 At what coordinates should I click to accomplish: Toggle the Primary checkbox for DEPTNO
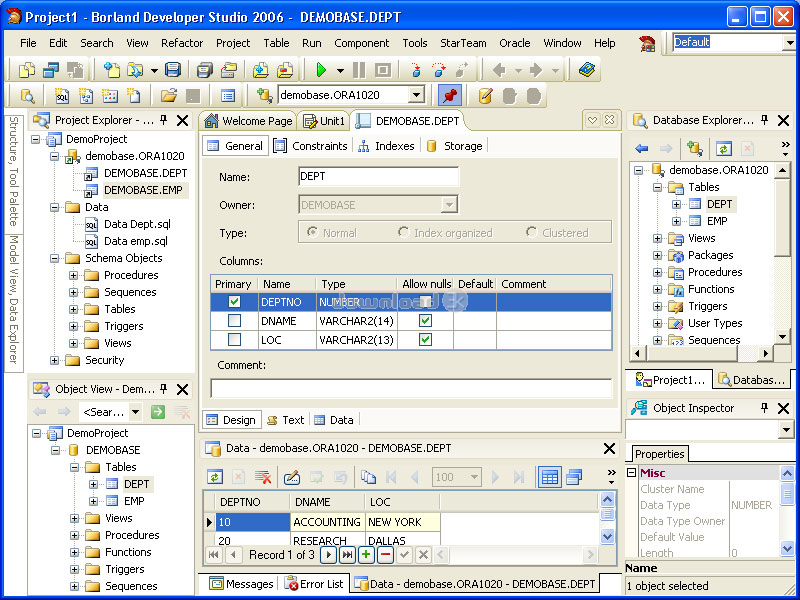coord(234,302)
